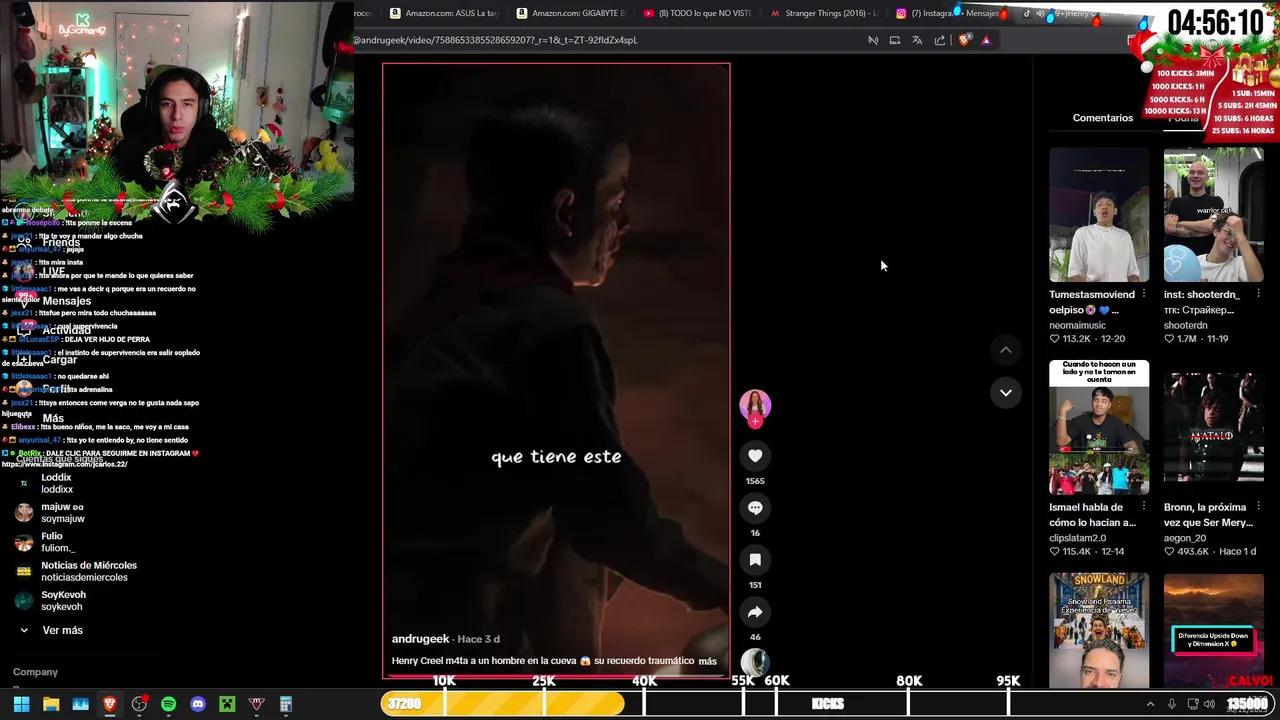
Task: Click the Brave Rewards triangle icon
Action: click(986, 40)
